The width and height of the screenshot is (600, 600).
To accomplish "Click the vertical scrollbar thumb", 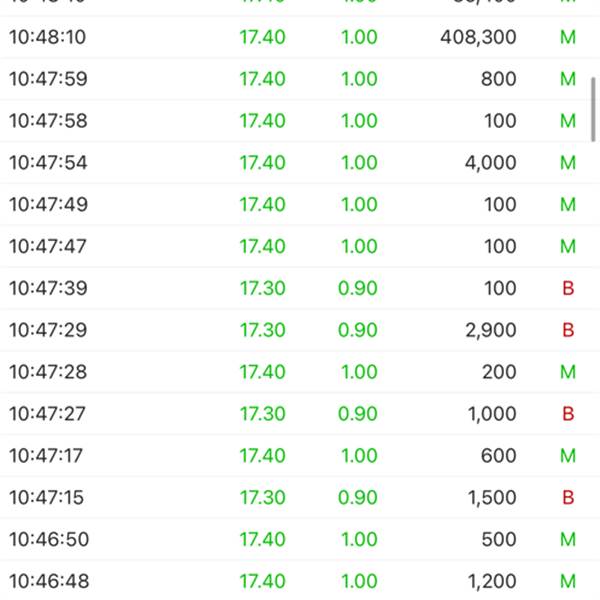I will [x=594, y=109].
